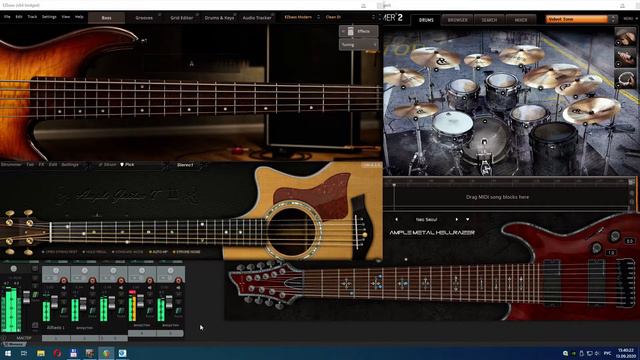Click the taskbar volume tray icon
The height and width of the screenshot is (360, 640).
[597, 353]
